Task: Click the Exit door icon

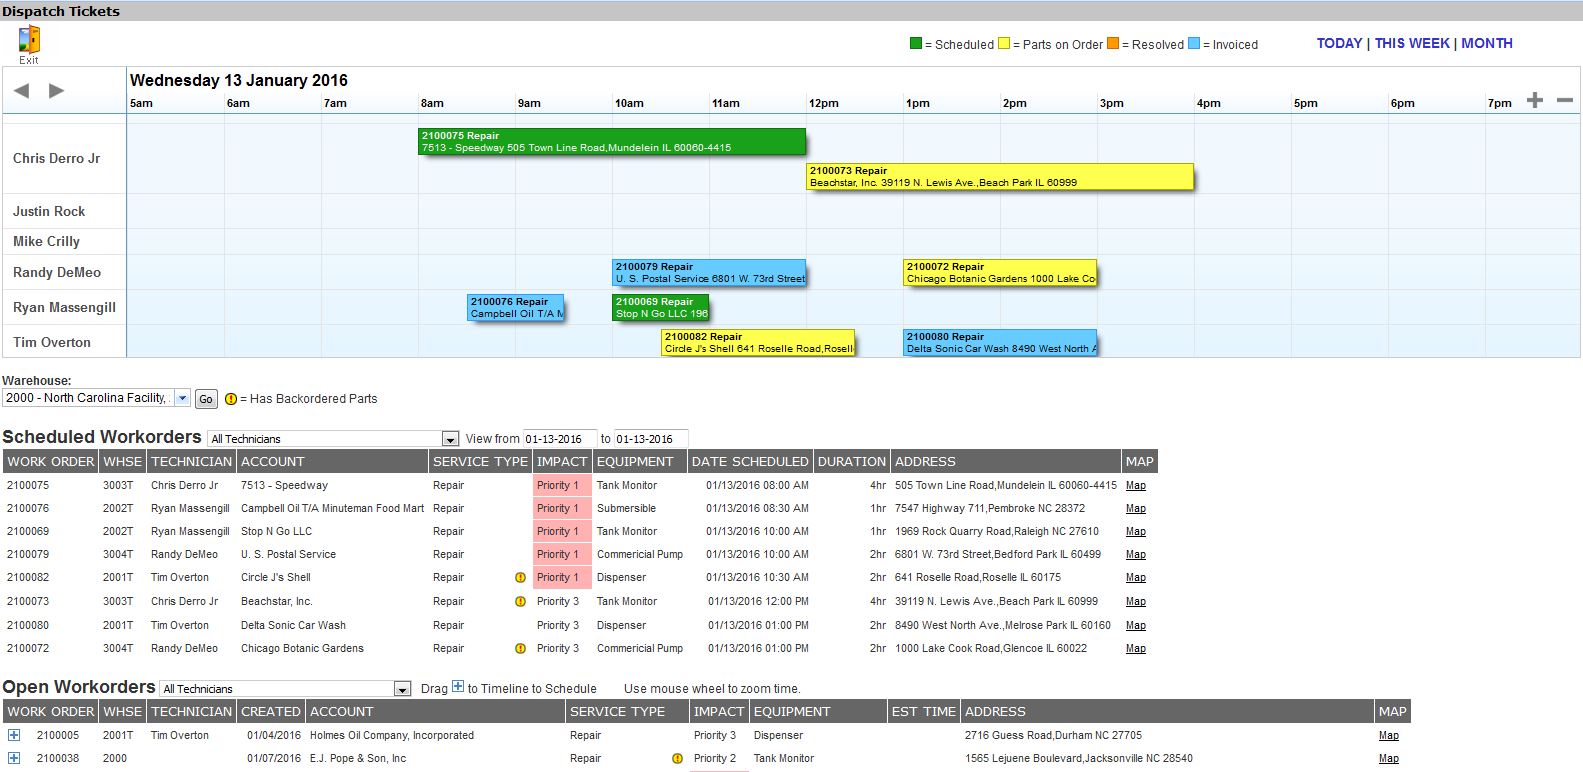Action: (x=29, y=40)
